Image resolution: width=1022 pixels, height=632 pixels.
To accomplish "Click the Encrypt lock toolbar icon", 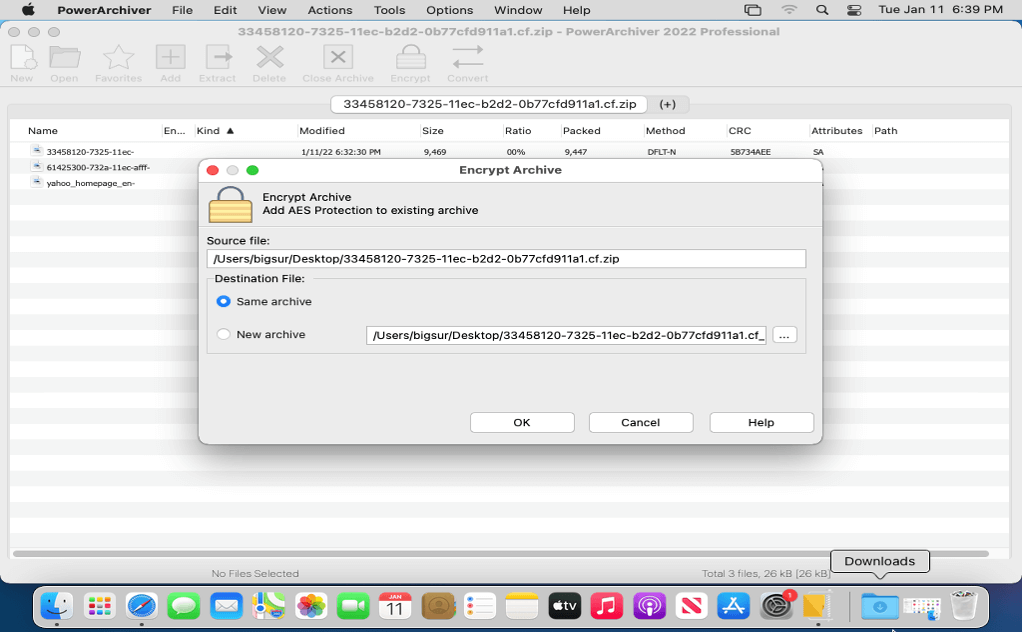I will [410, 61].
